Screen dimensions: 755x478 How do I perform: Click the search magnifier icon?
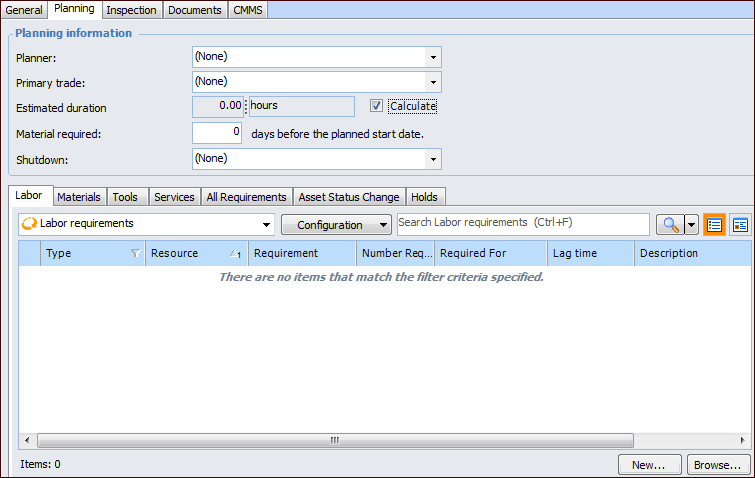[x=670, y=225]
